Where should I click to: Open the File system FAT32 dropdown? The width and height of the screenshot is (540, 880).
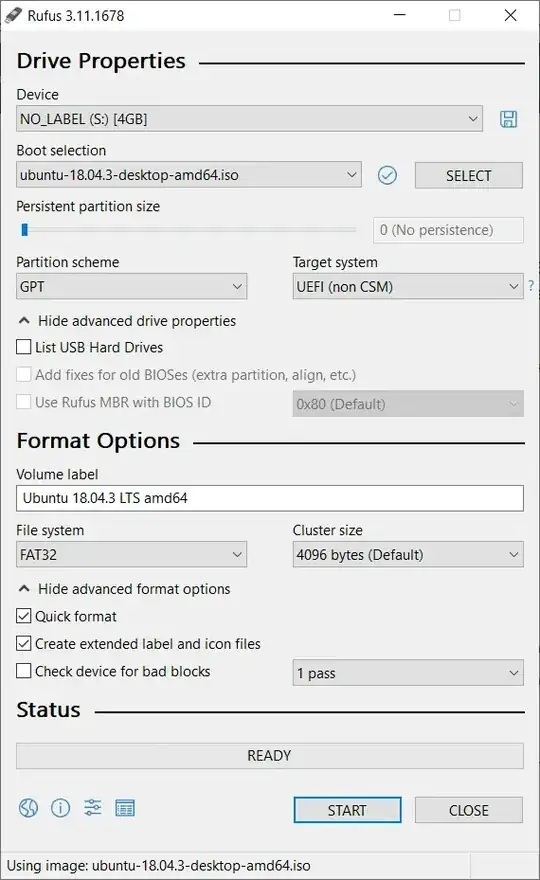pos(131,554)
